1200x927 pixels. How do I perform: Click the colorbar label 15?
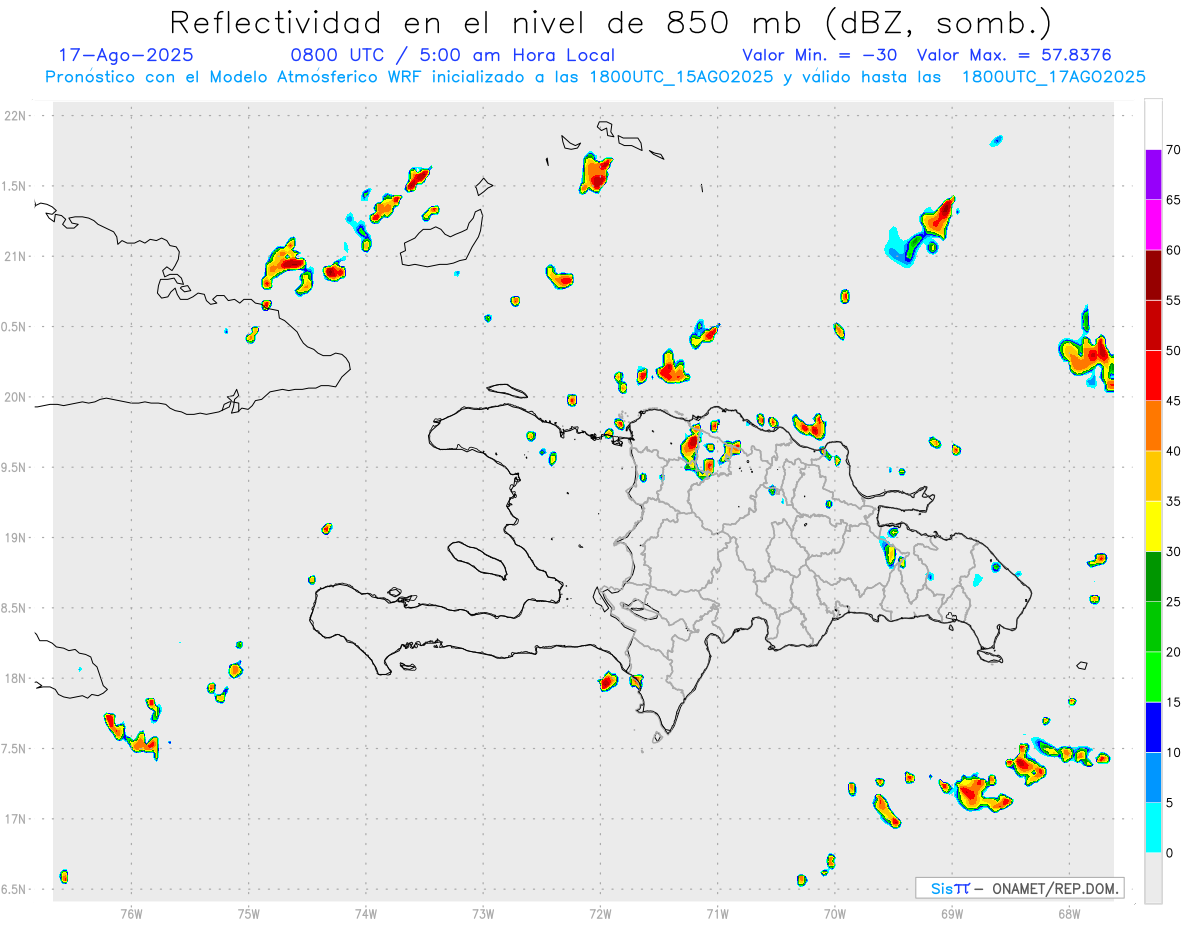pyautogui.click(x=1173, y=702)
